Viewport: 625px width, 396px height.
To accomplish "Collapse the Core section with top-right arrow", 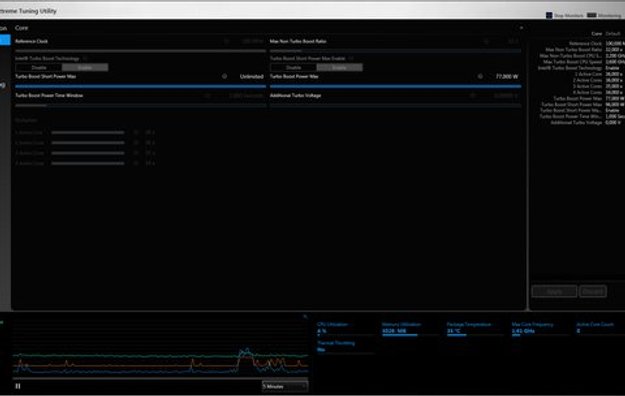I will tap(521, 28).
